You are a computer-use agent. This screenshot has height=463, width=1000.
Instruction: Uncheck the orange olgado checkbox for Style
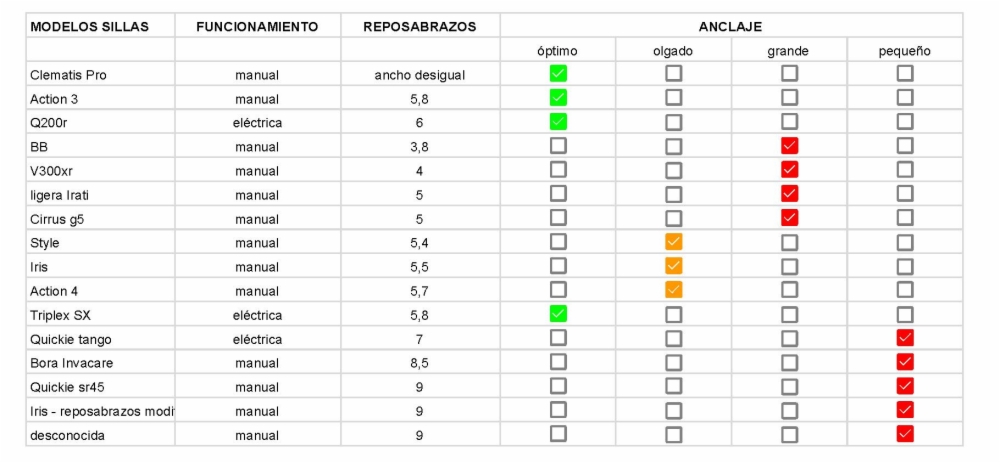pos(674,242)
